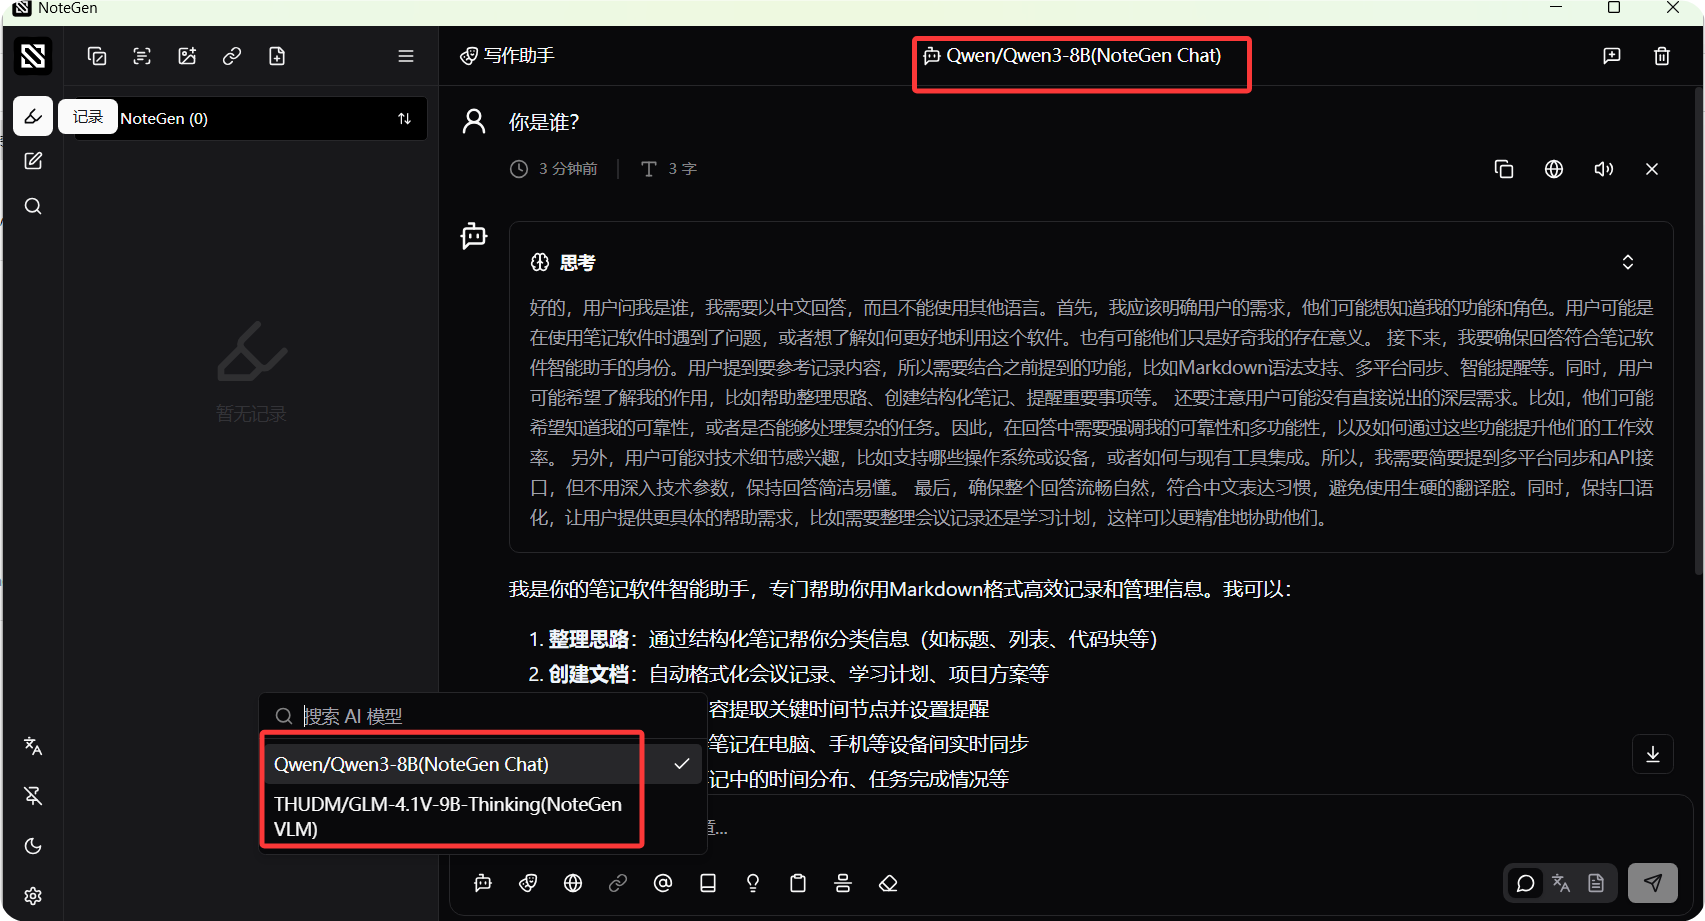1705x921 pixels.
Task: Click the 3 分钟前 timestamp
Action: 568,169
